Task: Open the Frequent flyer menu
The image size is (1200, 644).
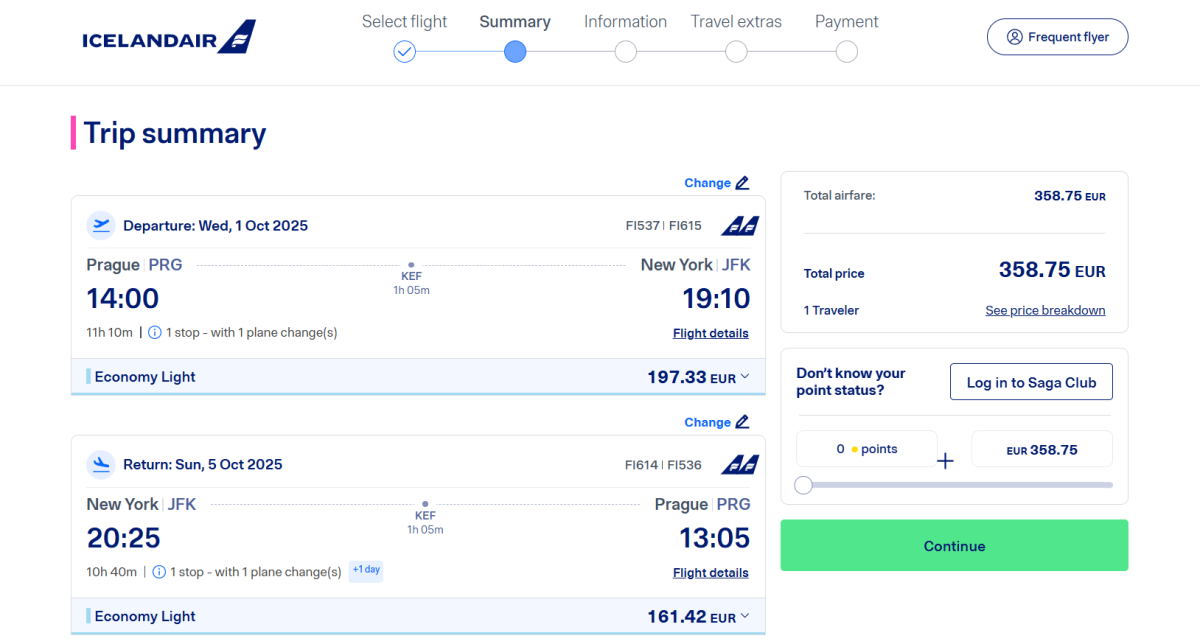Action: click(1057, 37)
